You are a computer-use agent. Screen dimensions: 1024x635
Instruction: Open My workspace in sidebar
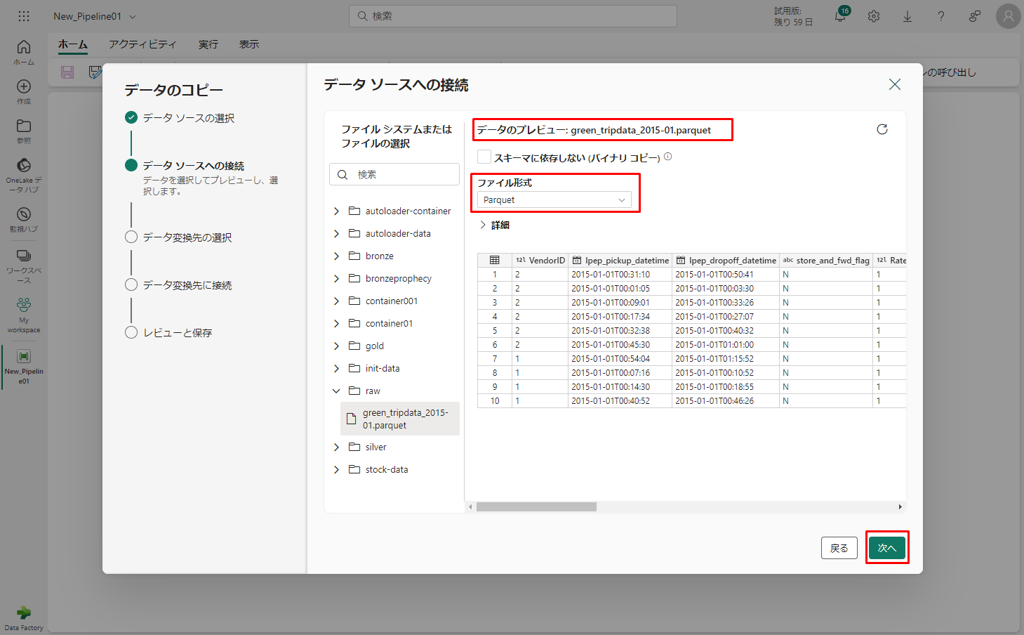[x=24, y=315]
